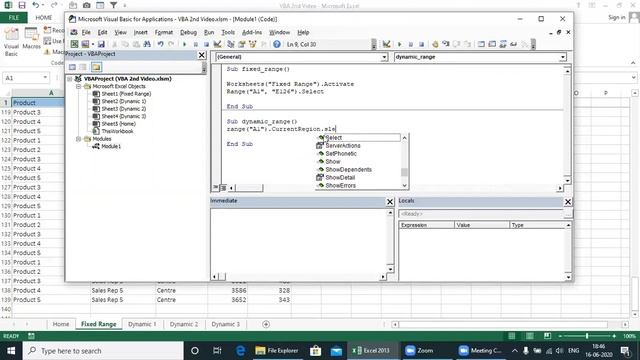This screenshot has height=360, width=640.
Task: Switch to Full Module View button
Action: tap(223, 187)
